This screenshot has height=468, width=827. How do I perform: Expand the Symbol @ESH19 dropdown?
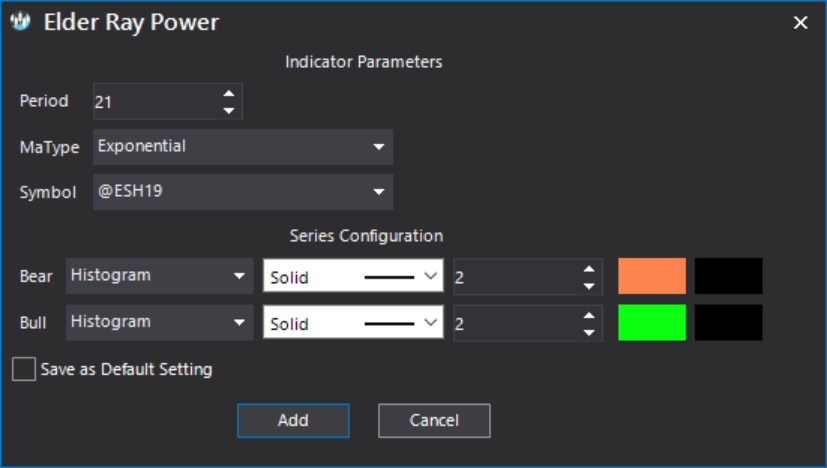243,192
